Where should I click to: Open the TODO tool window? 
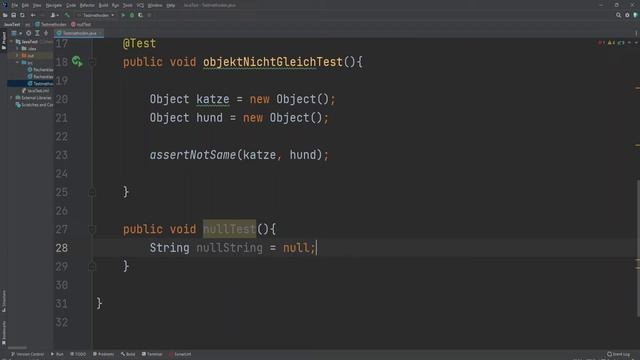tap(78, 354)
